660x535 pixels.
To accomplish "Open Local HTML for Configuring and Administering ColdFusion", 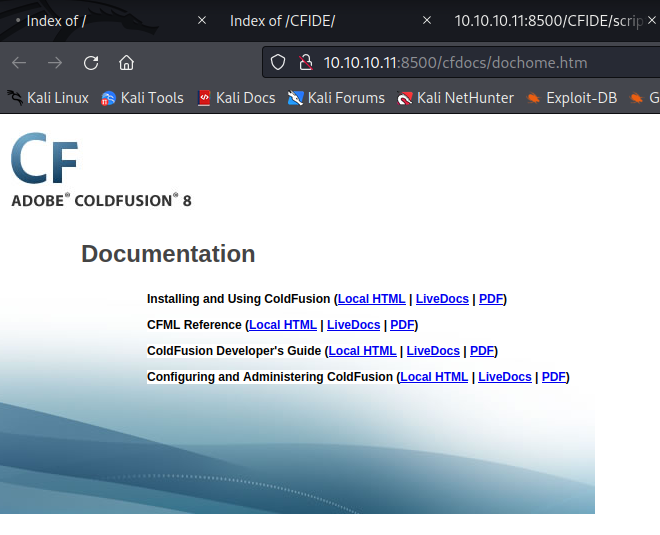I will pos(434,377).
